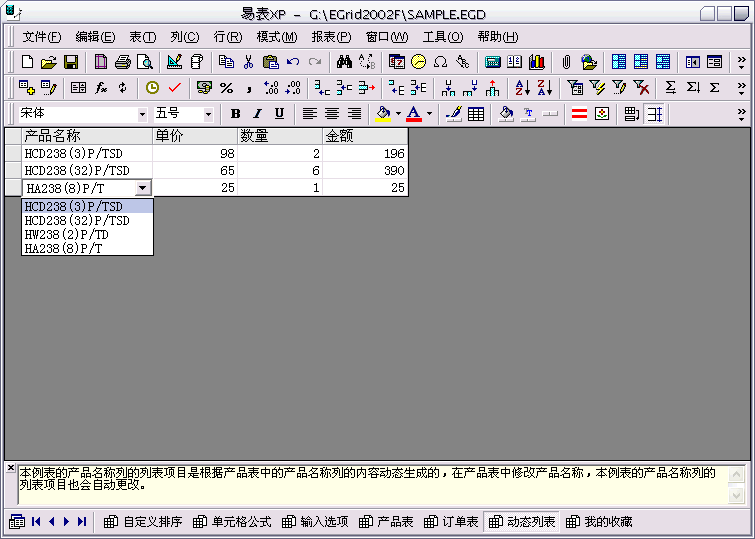
Task: Toggle Bold formatting
Action: tap(235, 114)
